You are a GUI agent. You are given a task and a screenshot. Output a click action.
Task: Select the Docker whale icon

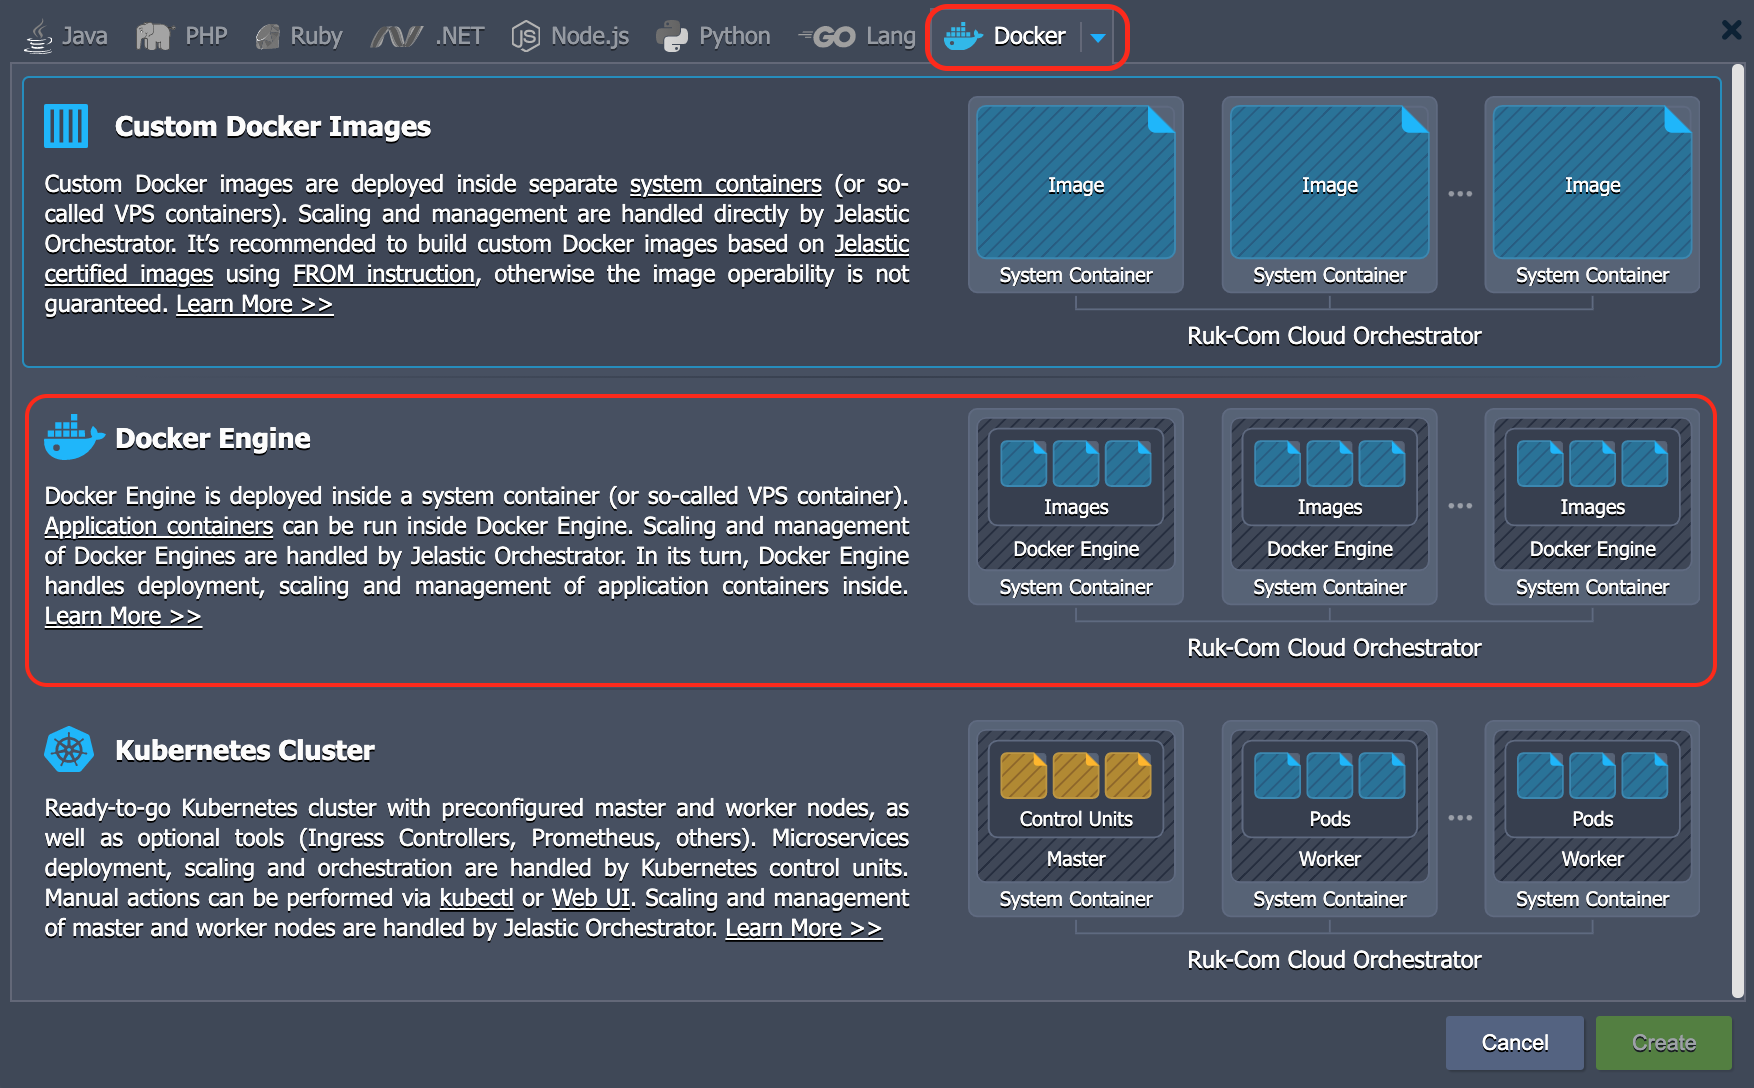pos(962,35)
